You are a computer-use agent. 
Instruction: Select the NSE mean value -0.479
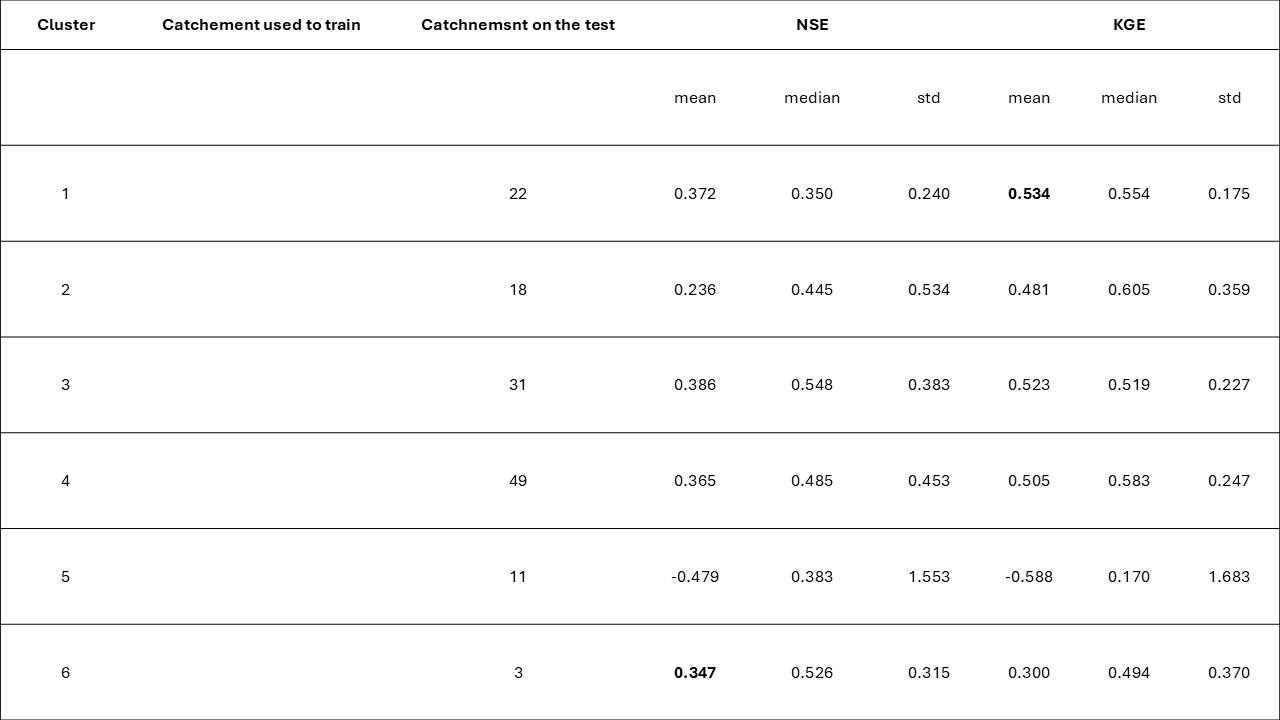click(x=695, y=577)
